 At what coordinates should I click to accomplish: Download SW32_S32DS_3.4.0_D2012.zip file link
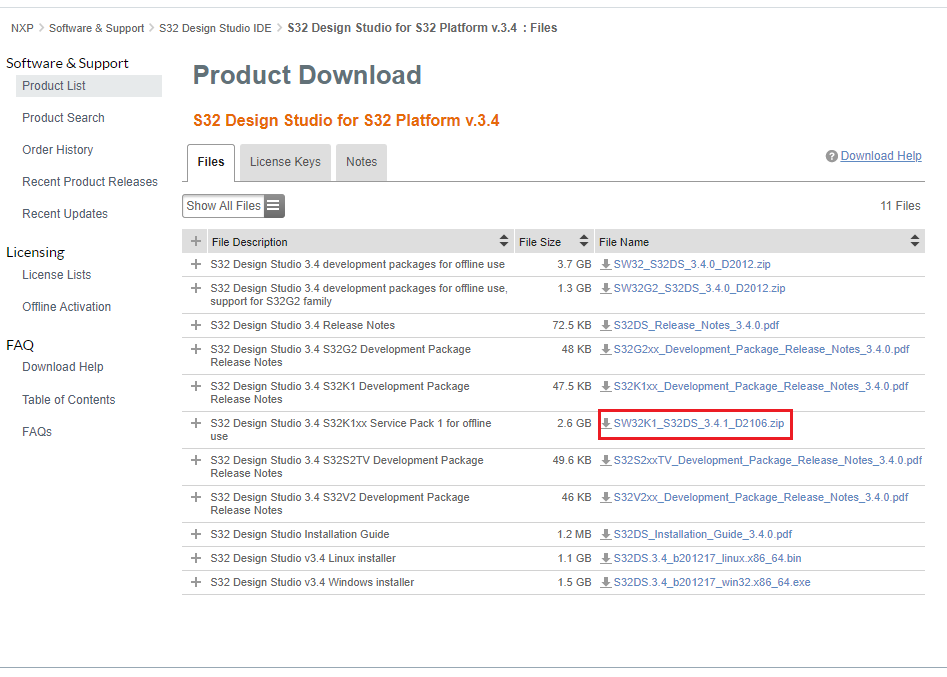692,265
